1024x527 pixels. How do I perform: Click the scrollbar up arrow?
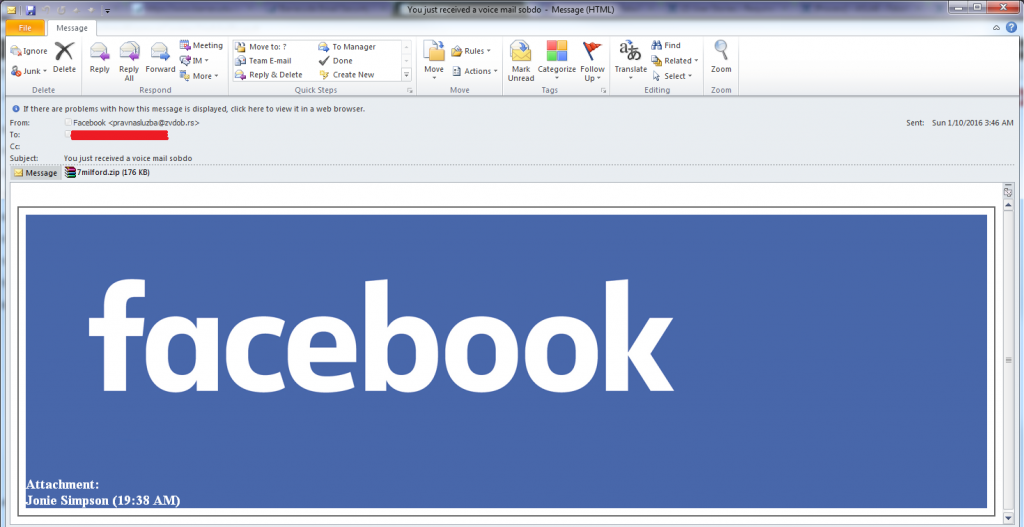pos(1008,206)
